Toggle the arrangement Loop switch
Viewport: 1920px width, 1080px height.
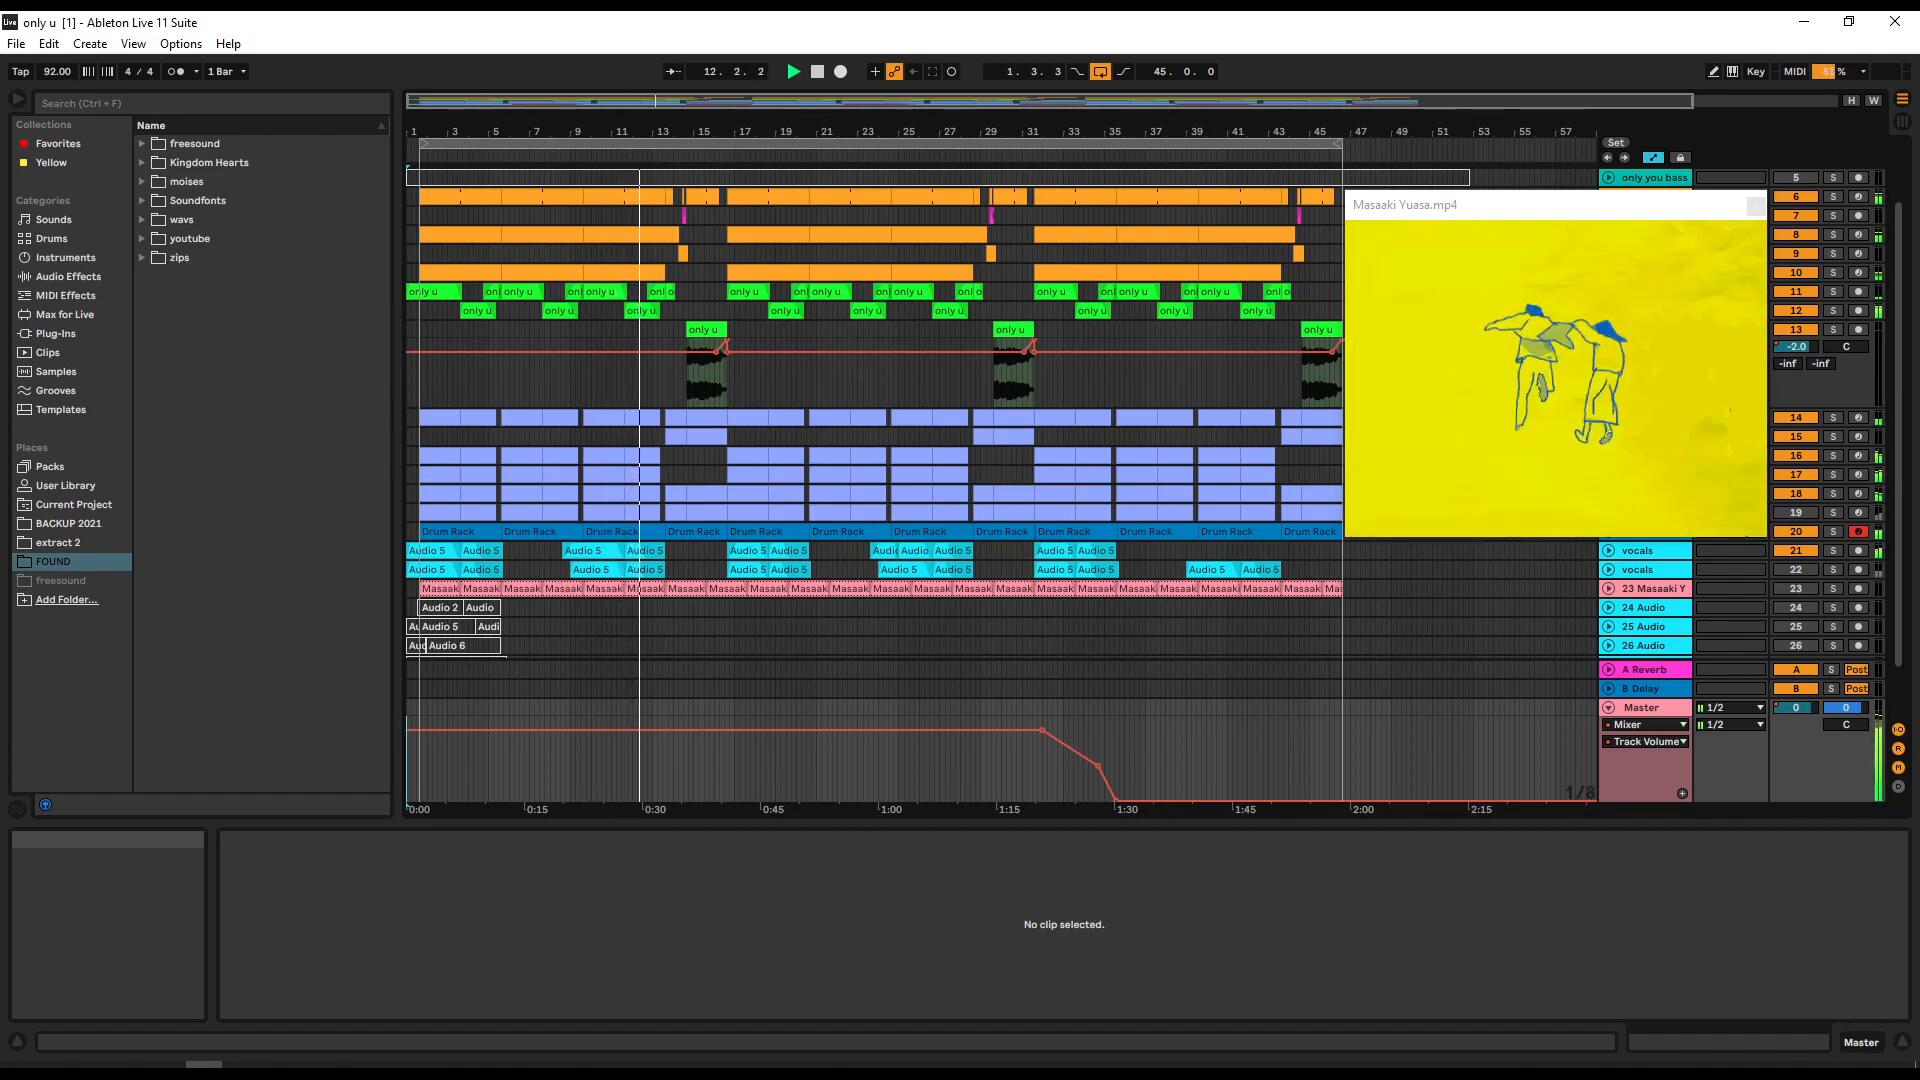(1100, 72)
